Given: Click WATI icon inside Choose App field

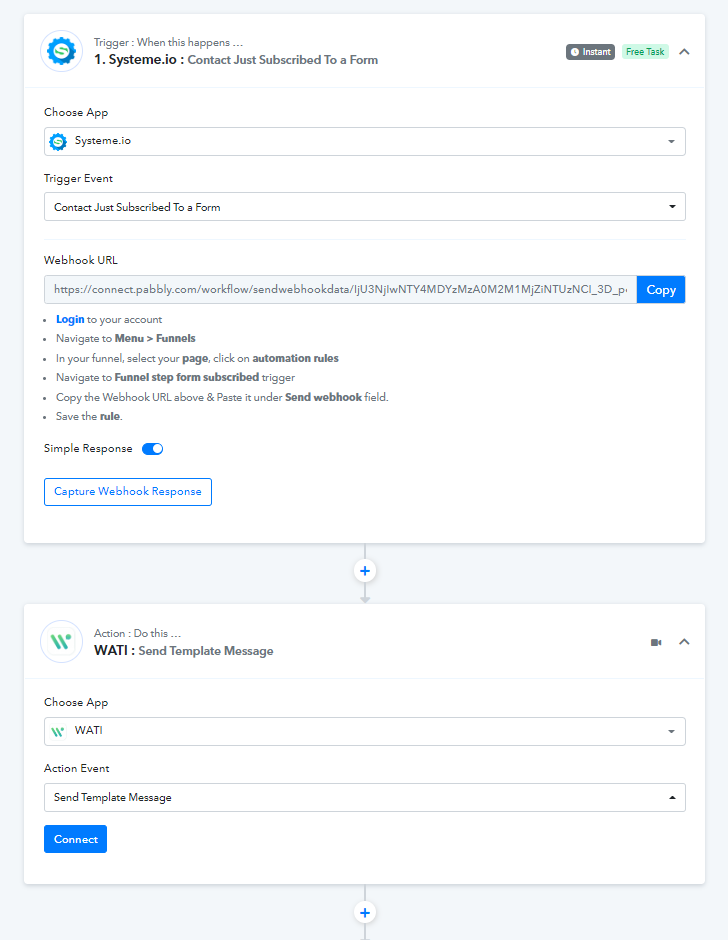Looking at the screenshot, I should click(x=58, y=731).
